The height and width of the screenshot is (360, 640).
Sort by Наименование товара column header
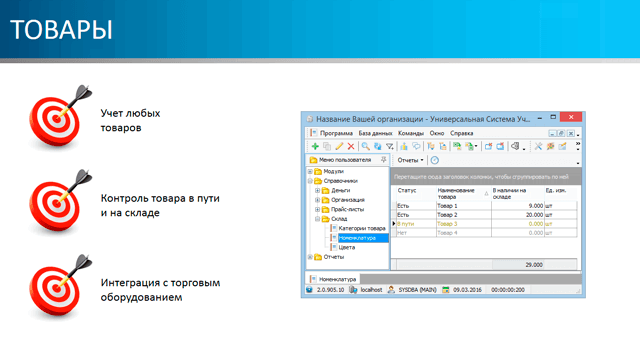(463, 193)
